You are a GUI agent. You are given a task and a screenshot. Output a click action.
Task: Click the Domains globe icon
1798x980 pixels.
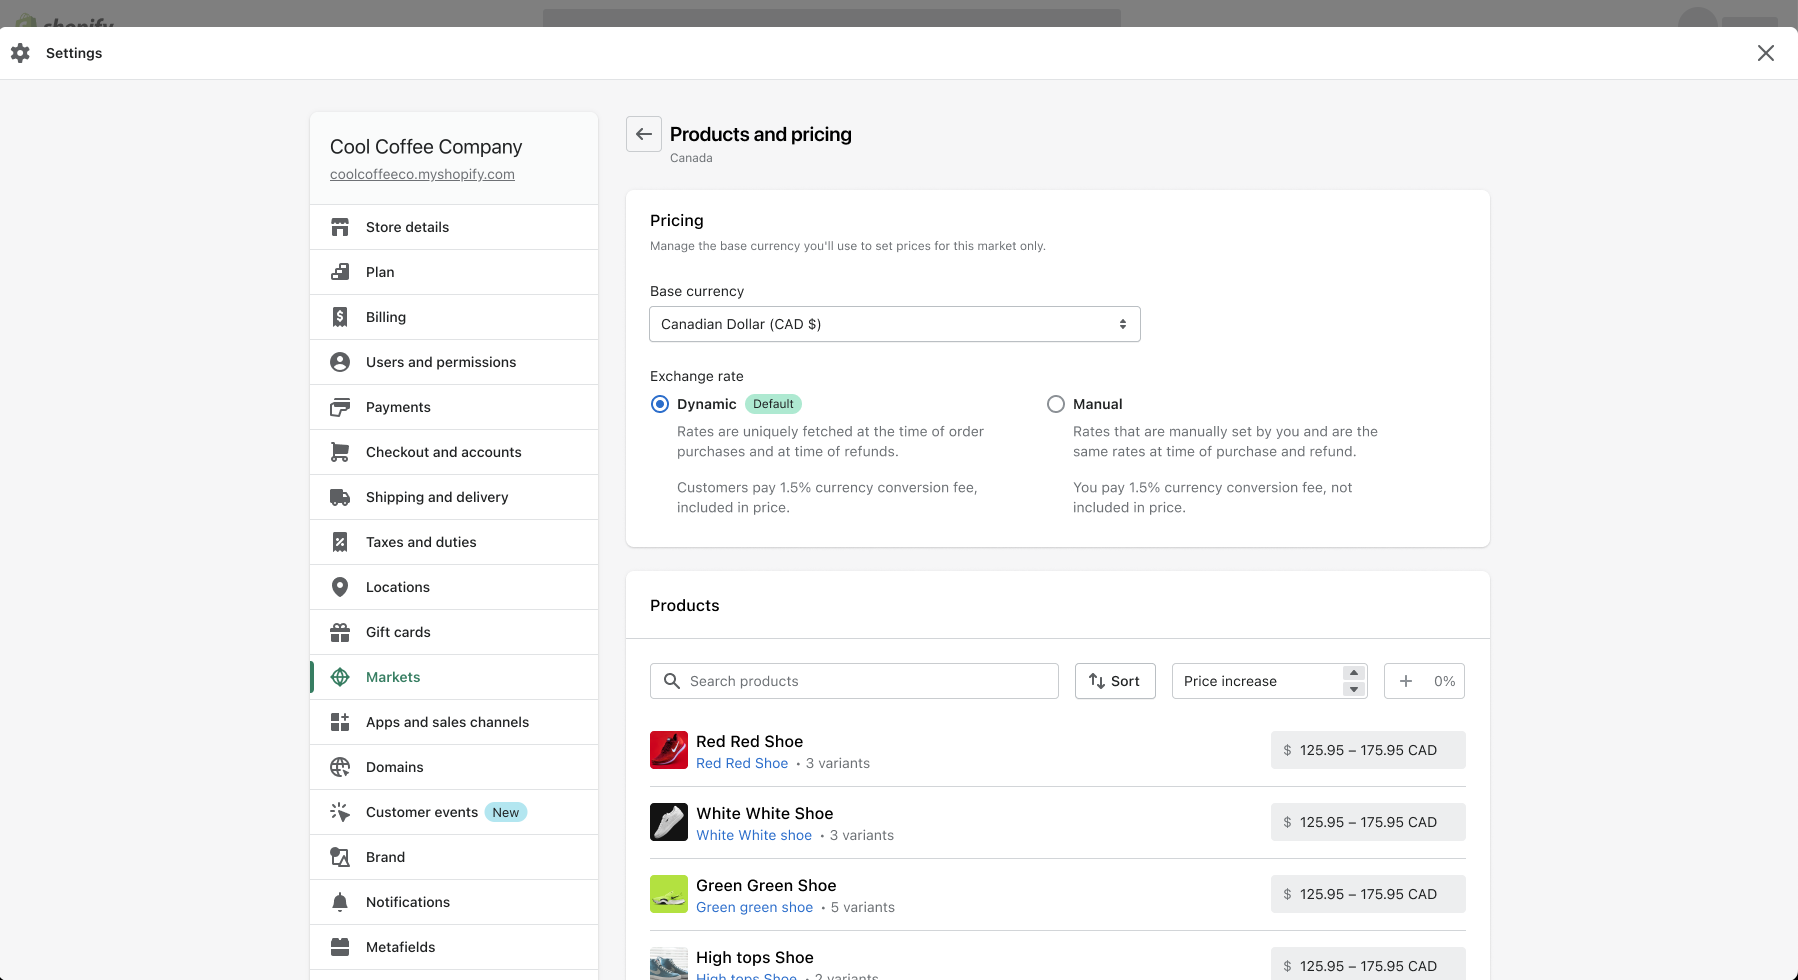click(340, 767)
